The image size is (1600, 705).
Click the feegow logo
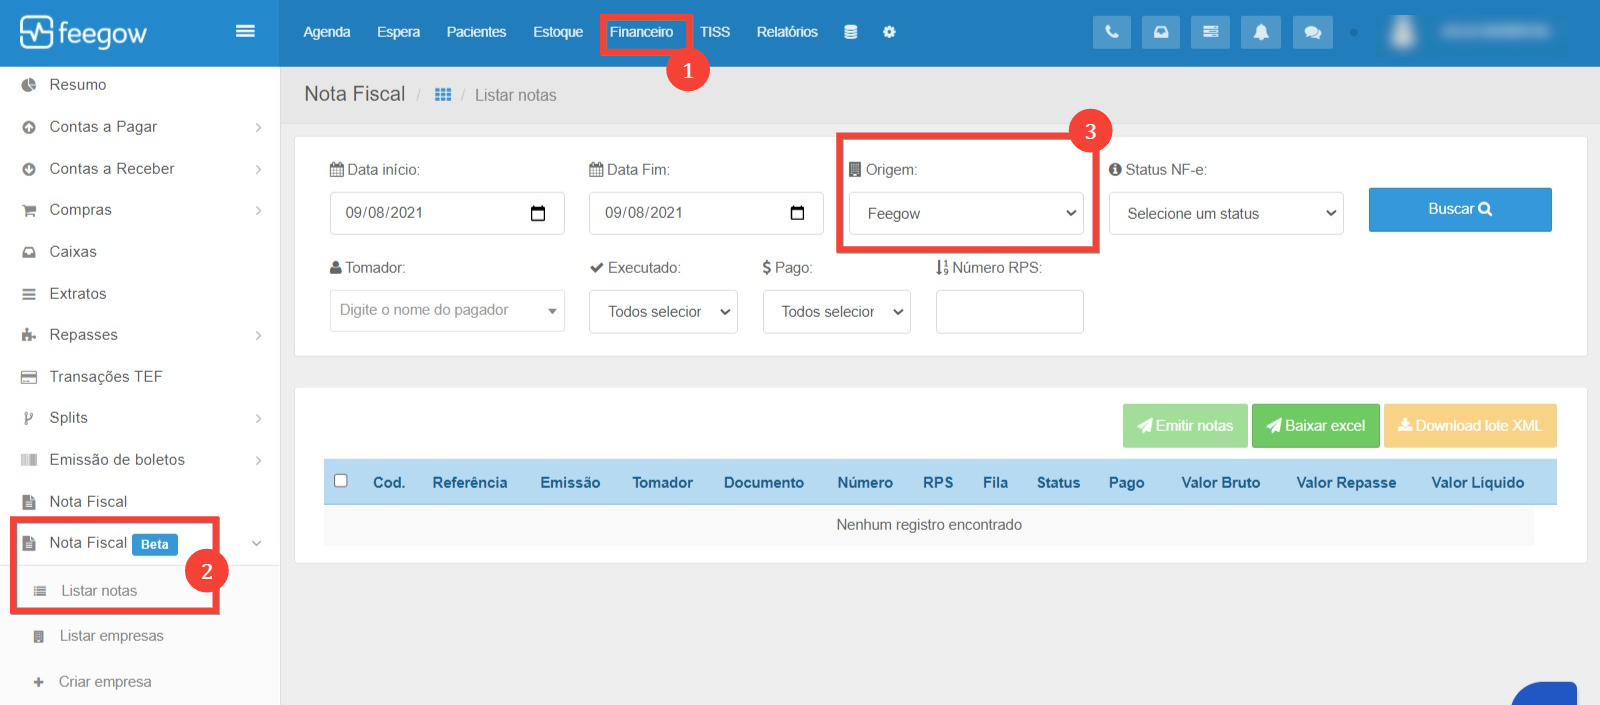(83, 33)
